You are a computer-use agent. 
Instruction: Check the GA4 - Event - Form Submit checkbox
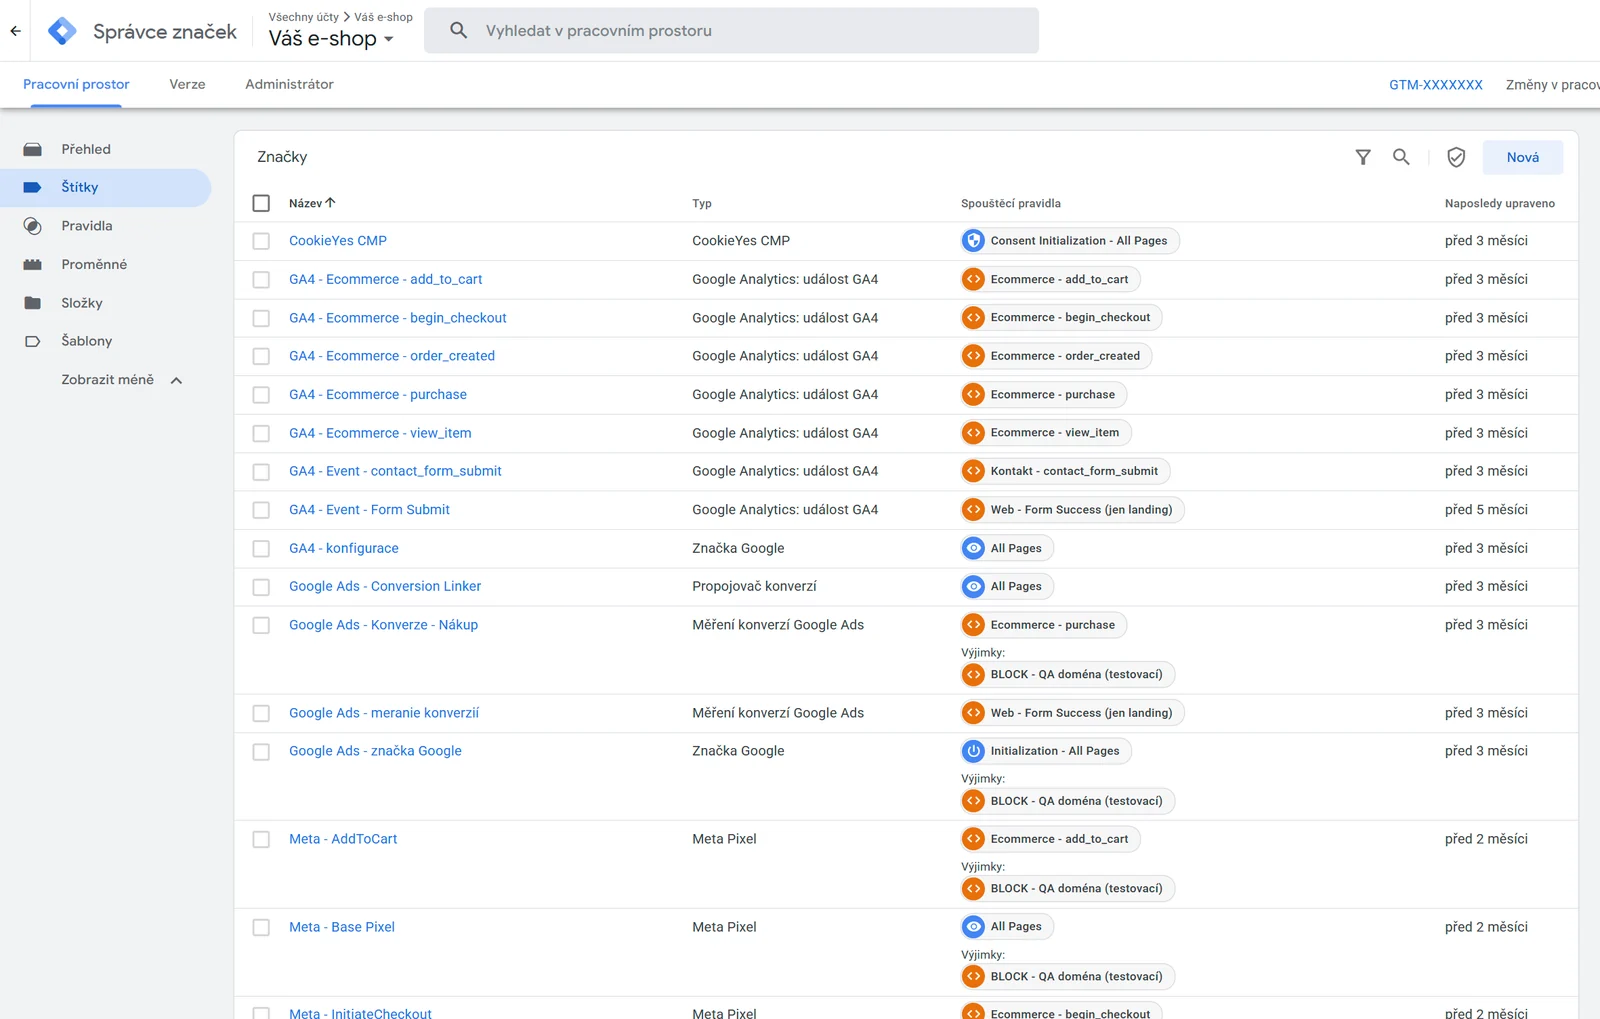261,510
